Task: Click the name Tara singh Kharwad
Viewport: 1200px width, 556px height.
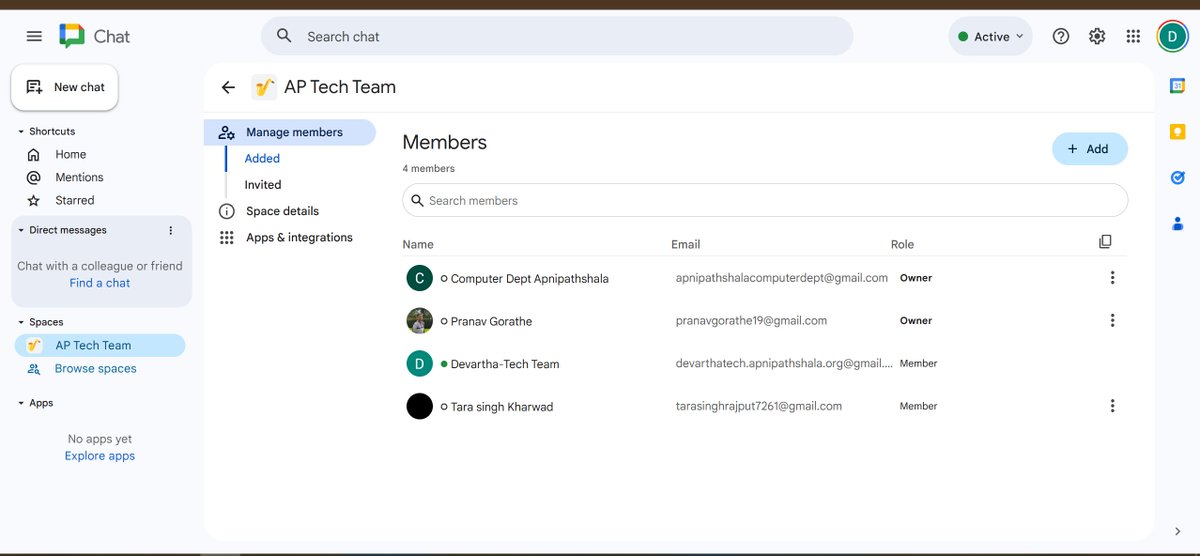Action: coord(502,407)
